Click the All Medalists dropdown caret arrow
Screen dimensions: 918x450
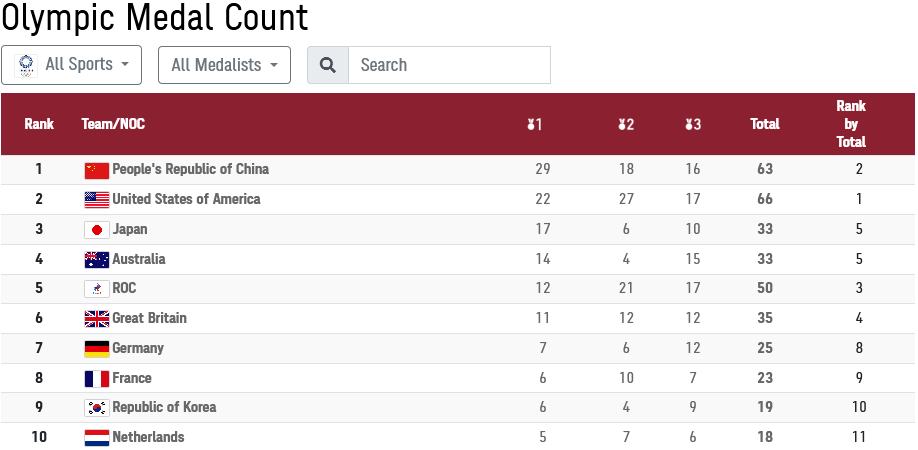click(273, 65)
